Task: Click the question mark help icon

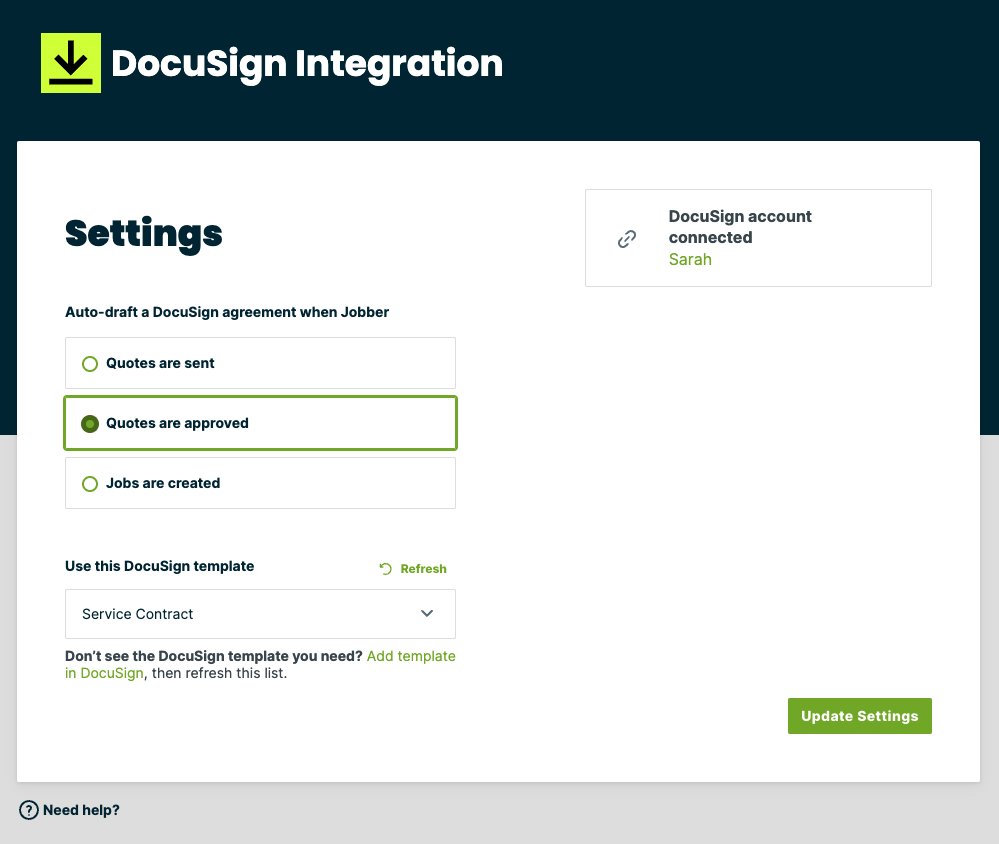Action: 29,810
